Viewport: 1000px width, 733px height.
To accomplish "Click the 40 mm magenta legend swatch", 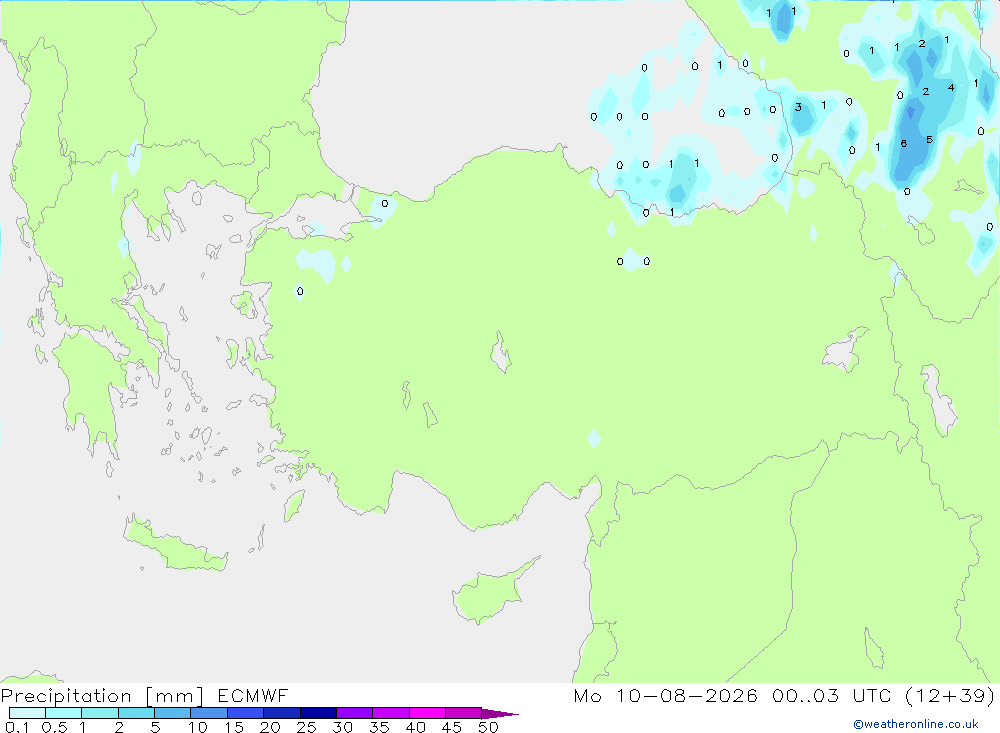I will pos(427,713).
